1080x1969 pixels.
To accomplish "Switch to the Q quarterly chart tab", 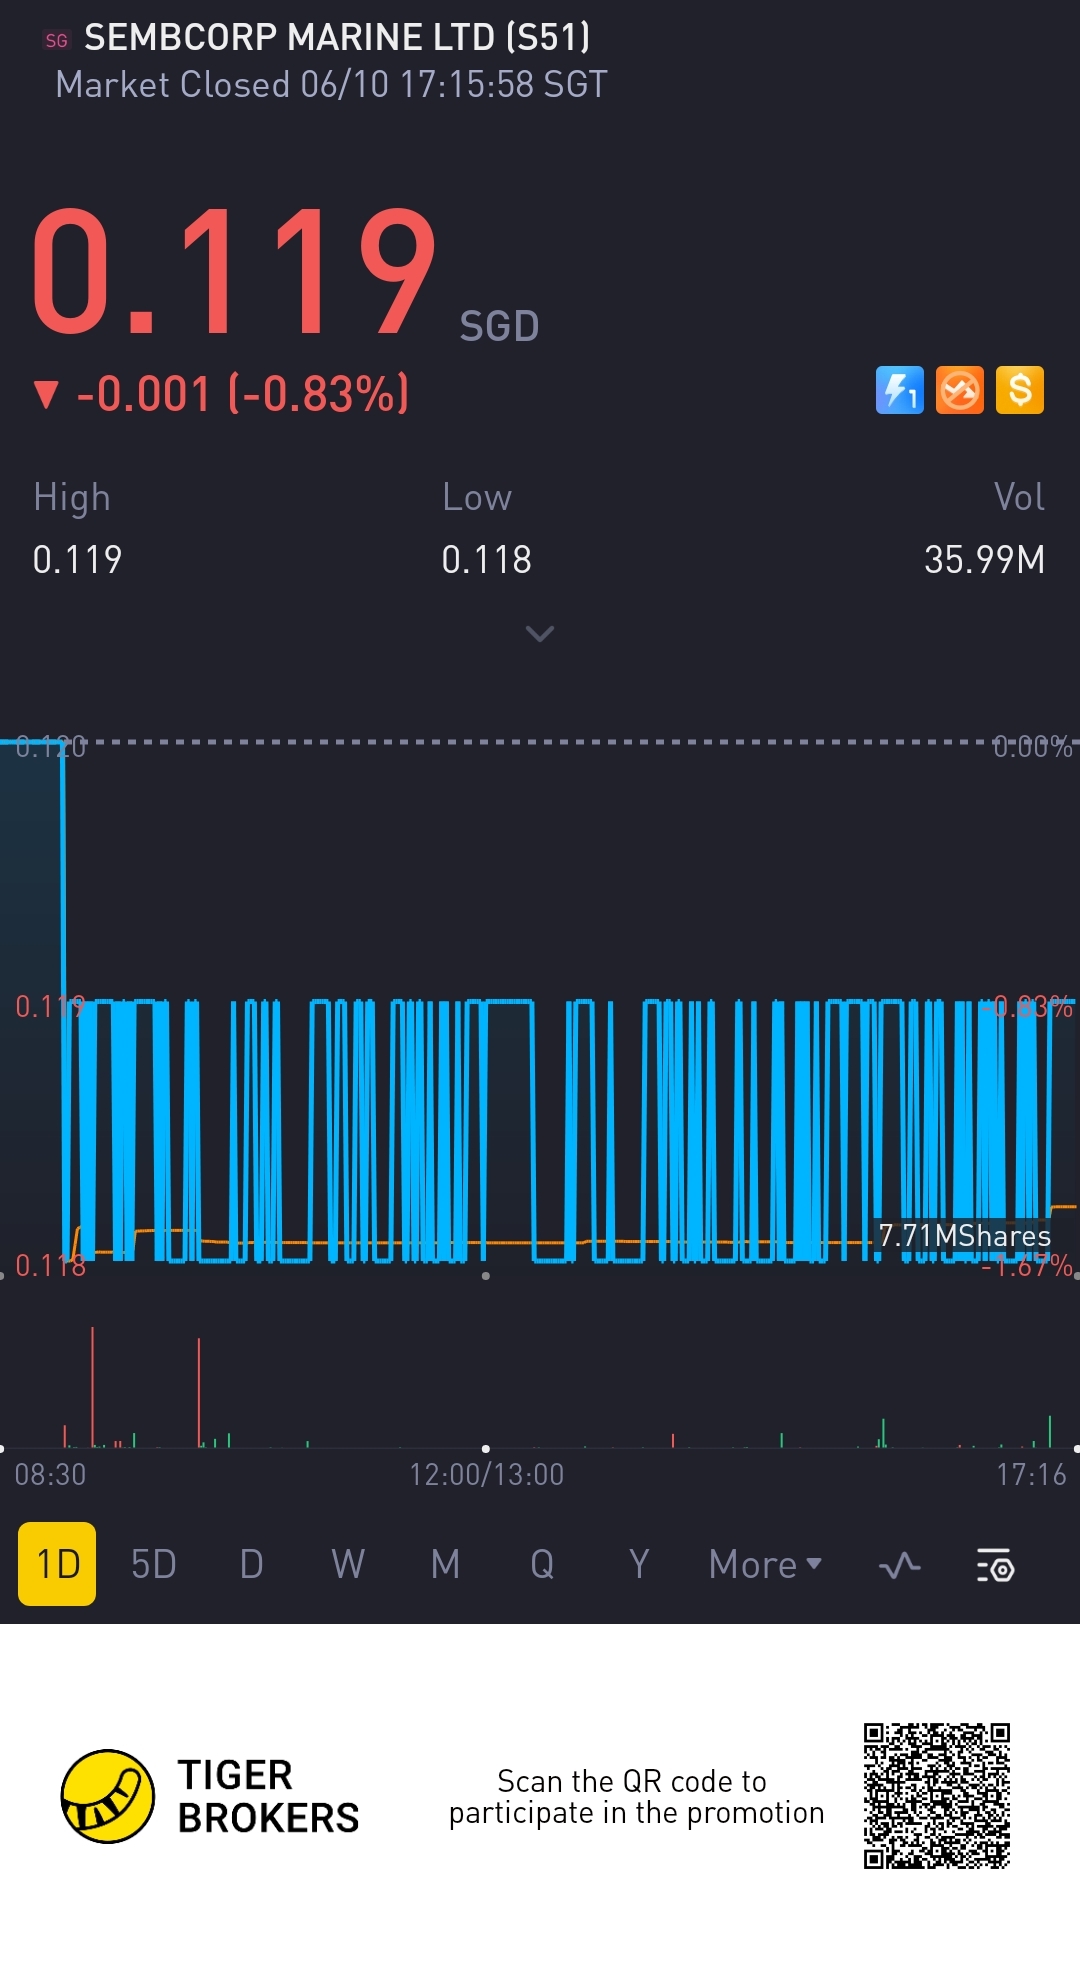I will [x=542, y=1564].
